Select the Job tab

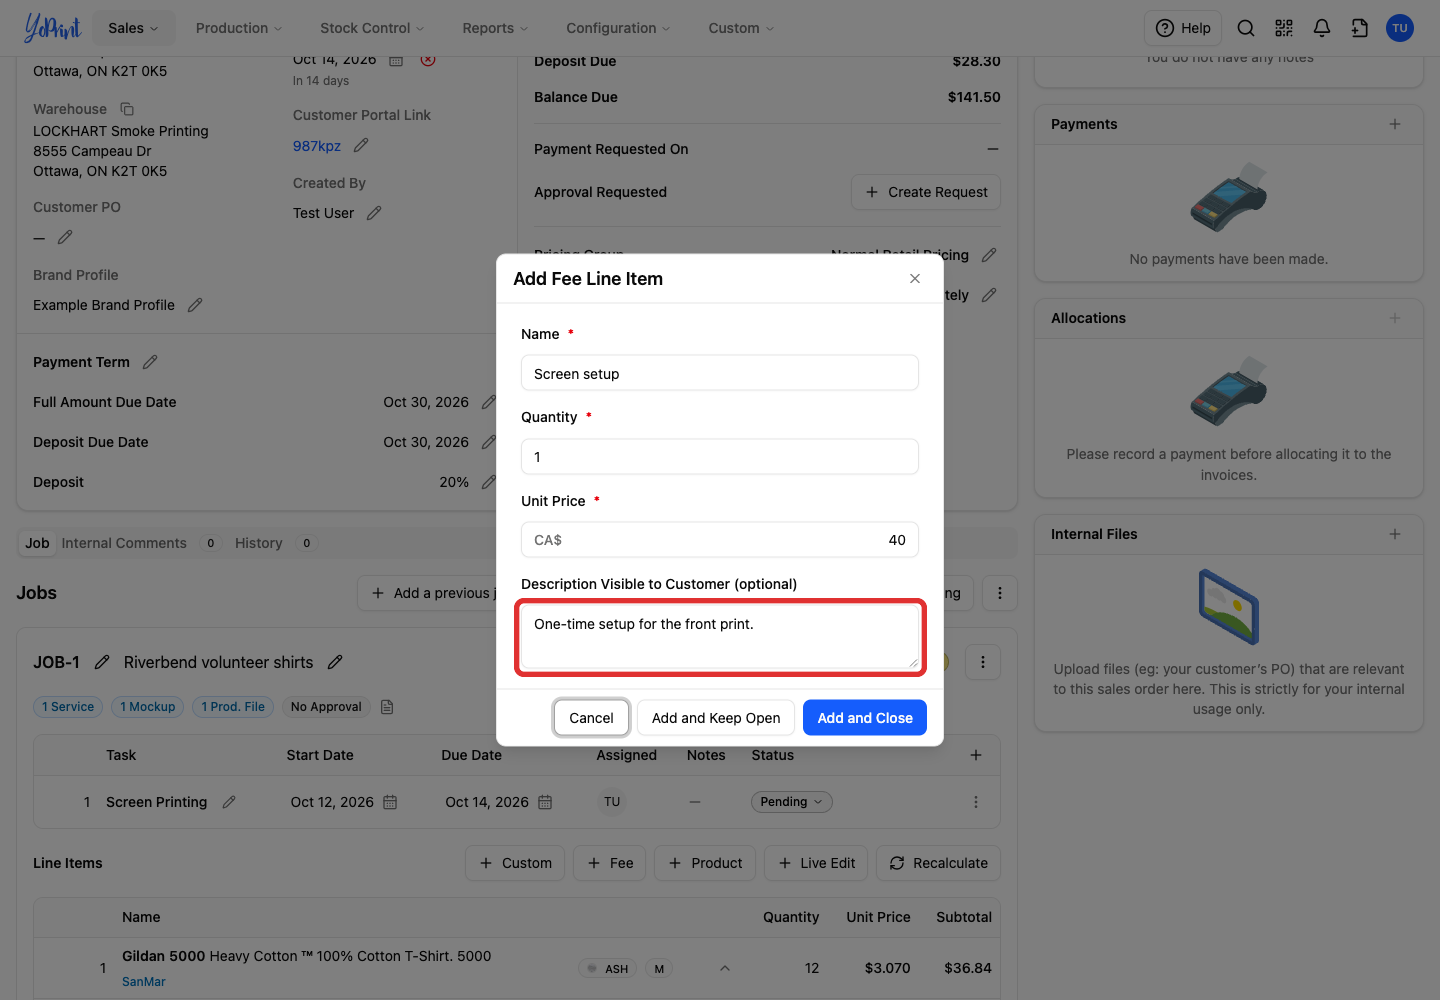pyautogui.click(x=37, y=543)
